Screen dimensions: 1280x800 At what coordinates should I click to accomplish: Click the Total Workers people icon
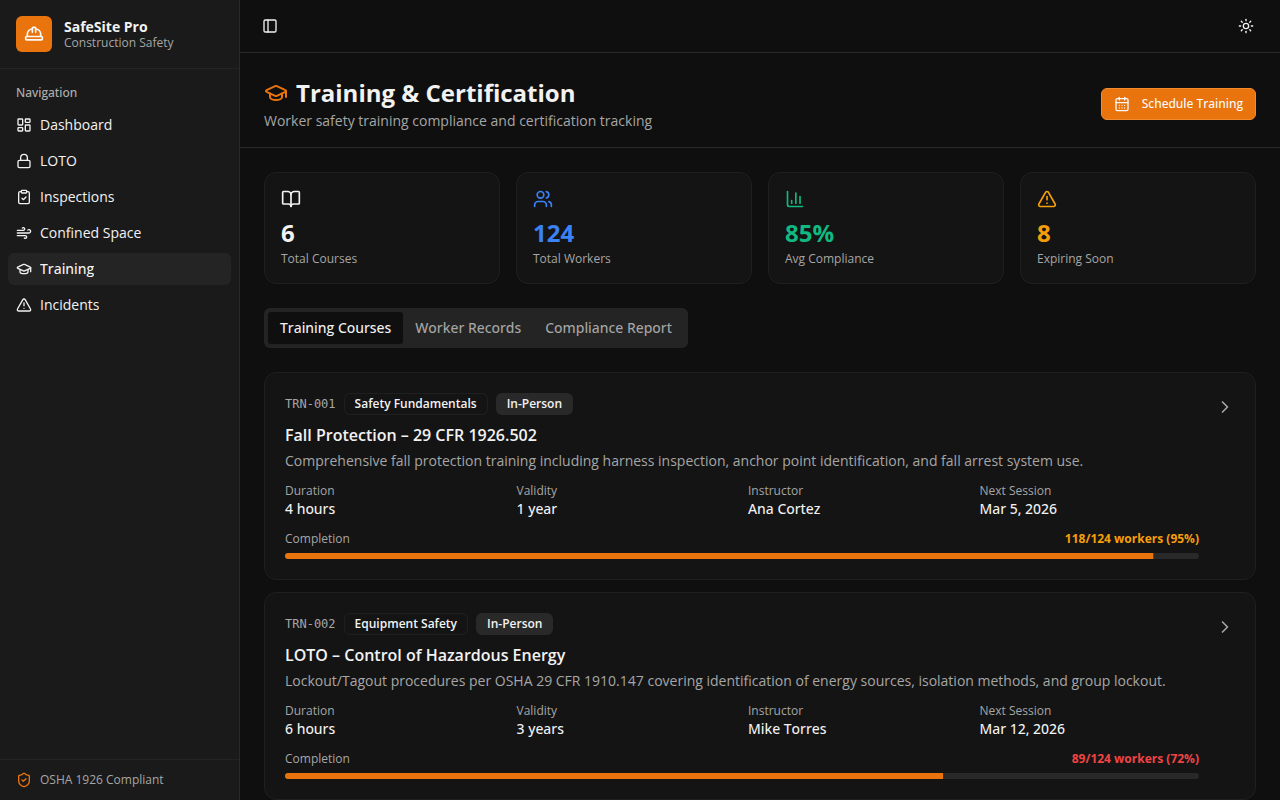coord(543,198)
